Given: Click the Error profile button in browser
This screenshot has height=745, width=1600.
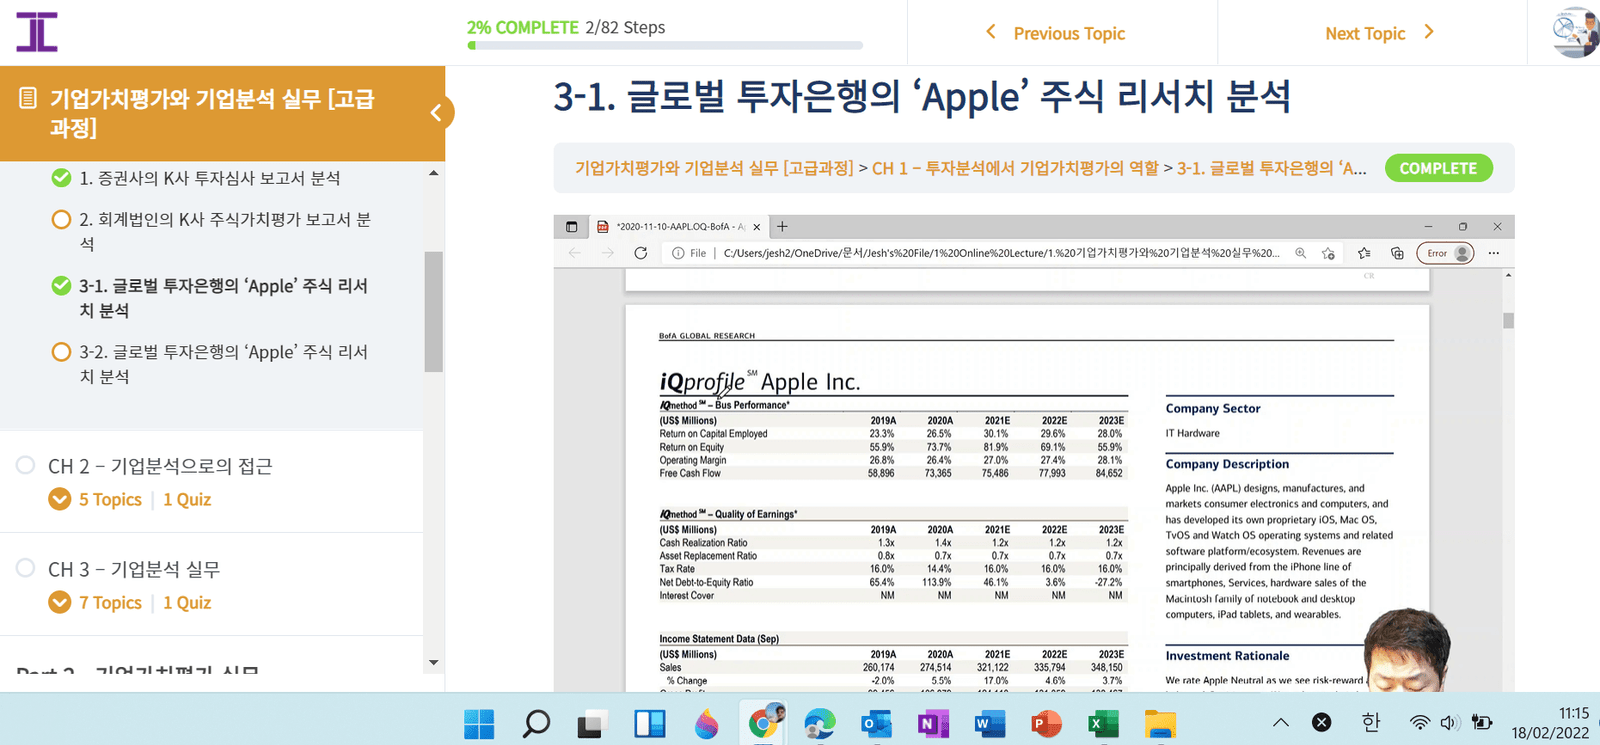Looking at the screenshot, I should [1445, 253].
